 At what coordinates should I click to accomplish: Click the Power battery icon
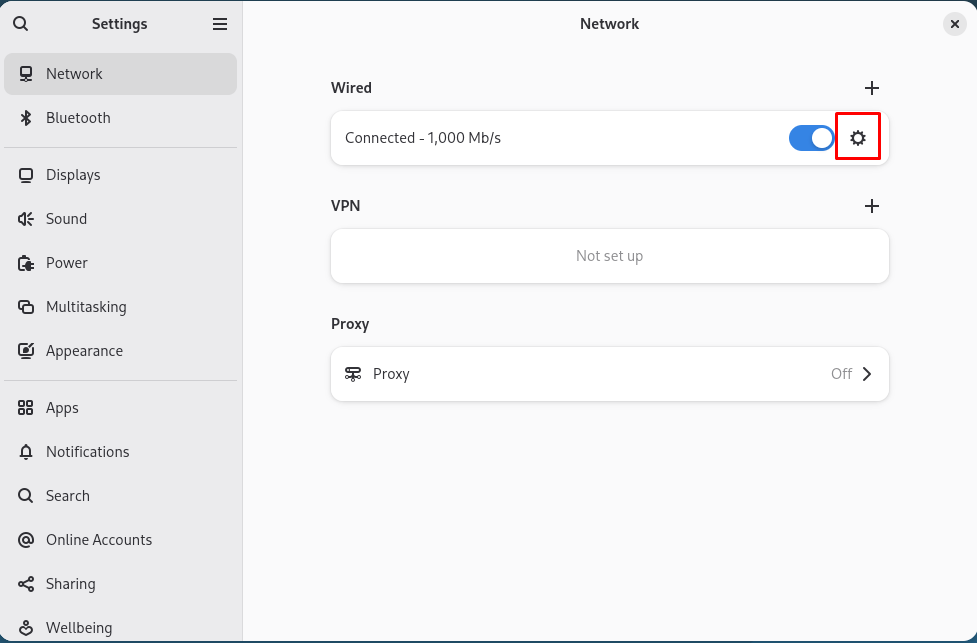[26, 263]
